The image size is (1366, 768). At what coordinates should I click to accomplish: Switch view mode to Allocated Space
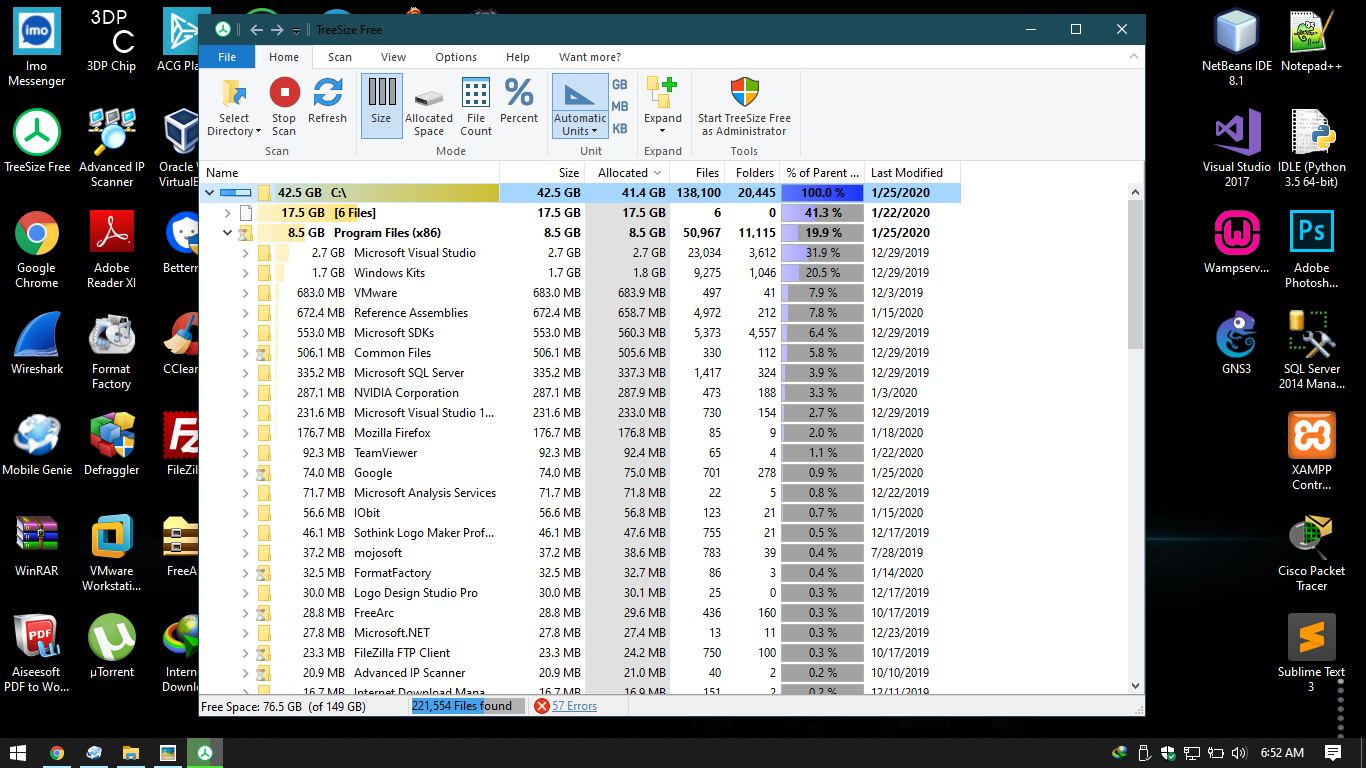click(x=429, y=107)
